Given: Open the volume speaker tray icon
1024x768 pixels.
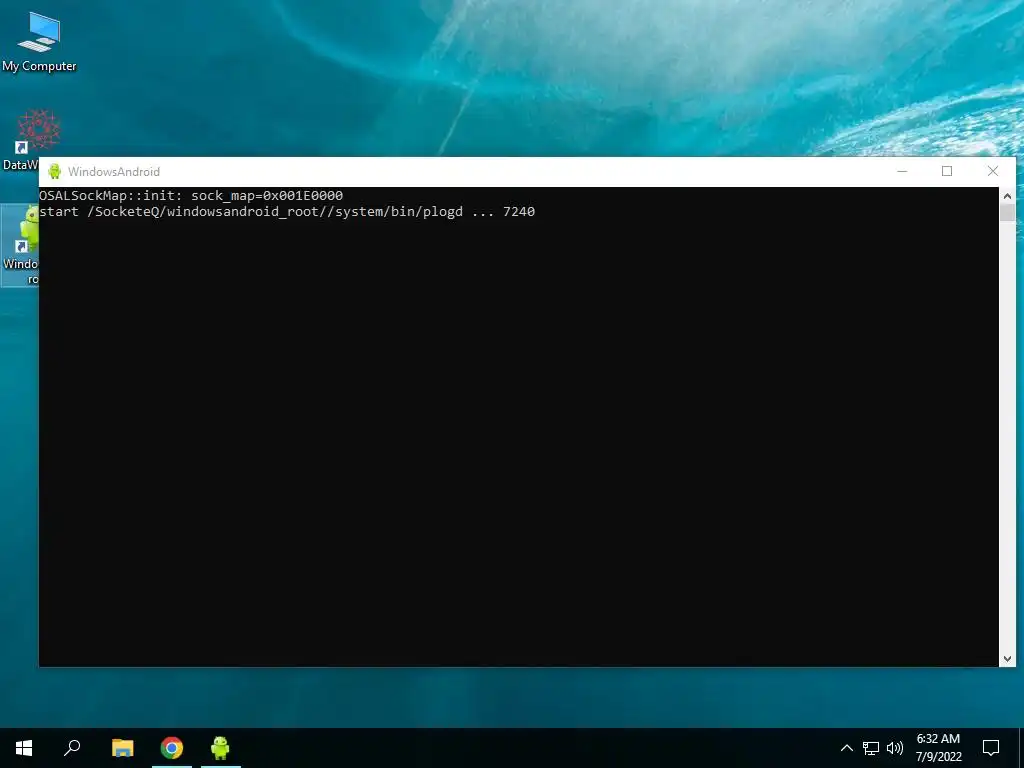Looking at the screenshot, I should click(895, 748).
